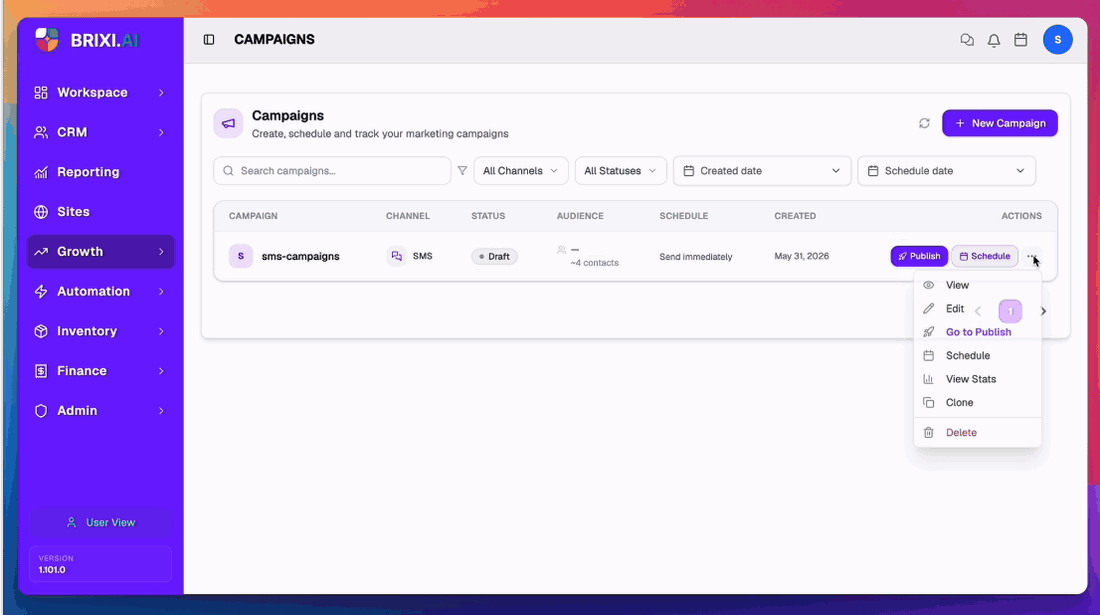This screenshot has height=615, width=1100.
Task: Click the ~4 contacts audience text
Action: click(x=594, y=263)
